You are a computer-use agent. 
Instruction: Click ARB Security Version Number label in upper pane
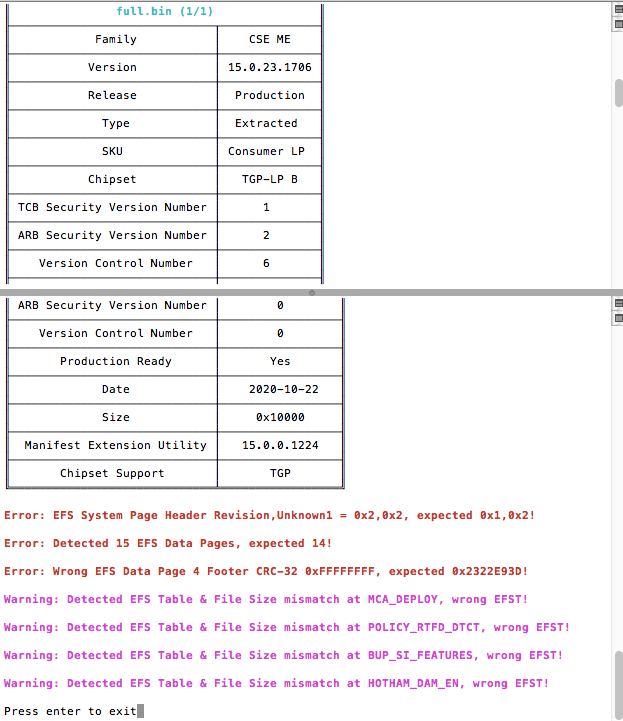(x=112, y=235)
